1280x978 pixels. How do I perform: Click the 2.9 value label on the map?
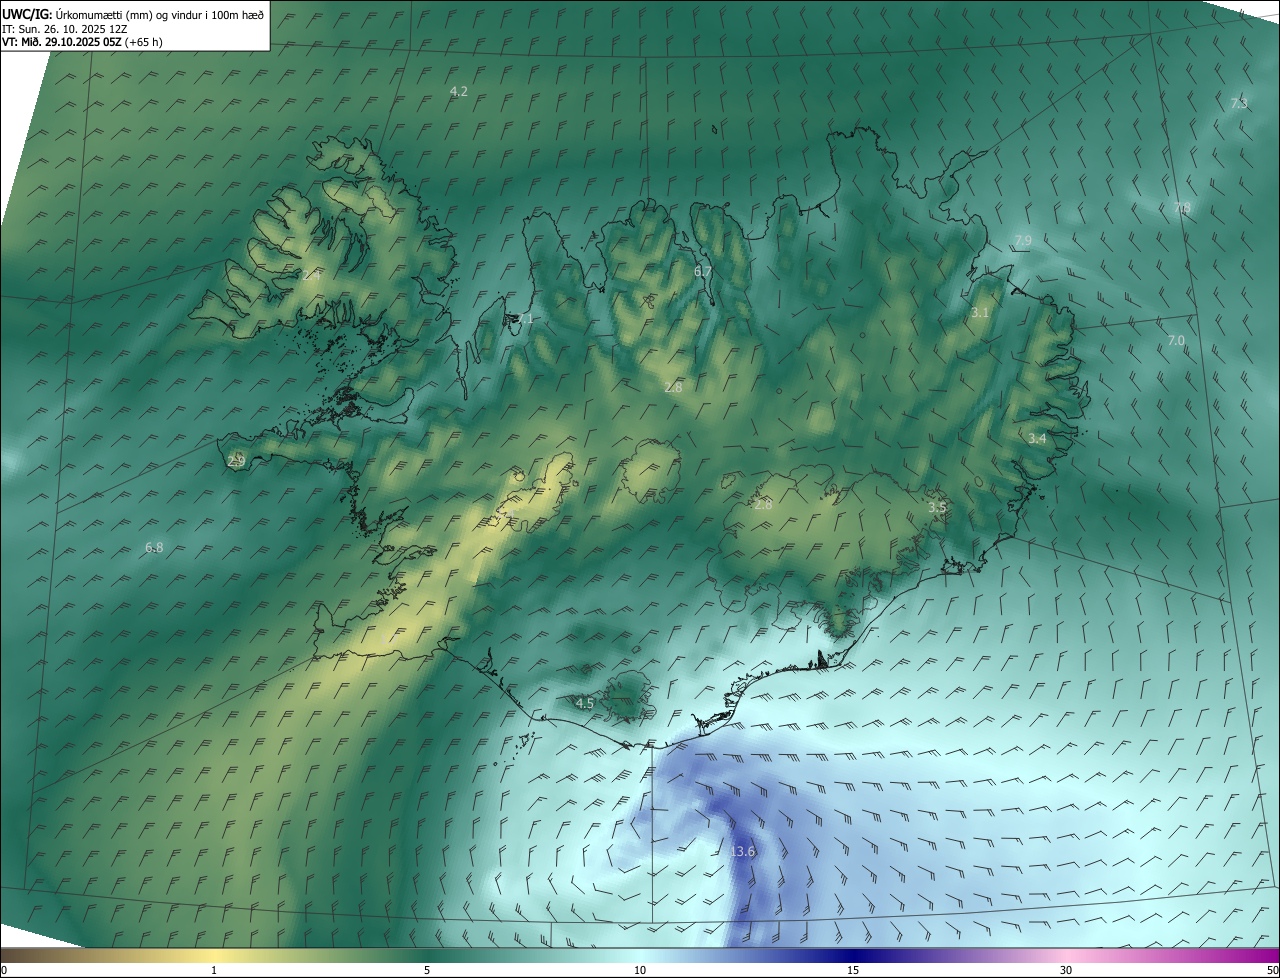pos(236,461)
